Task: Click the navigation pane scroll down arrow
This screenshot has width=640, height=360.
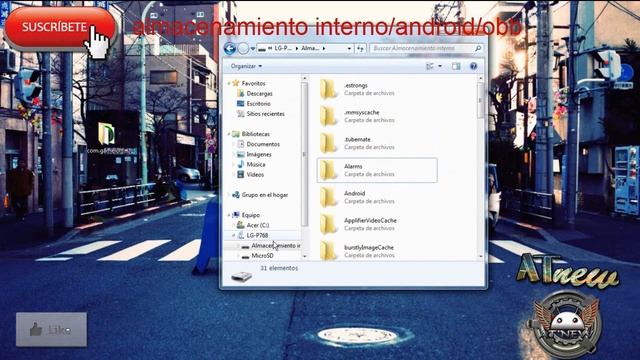Action: click(x=304, y=256)
